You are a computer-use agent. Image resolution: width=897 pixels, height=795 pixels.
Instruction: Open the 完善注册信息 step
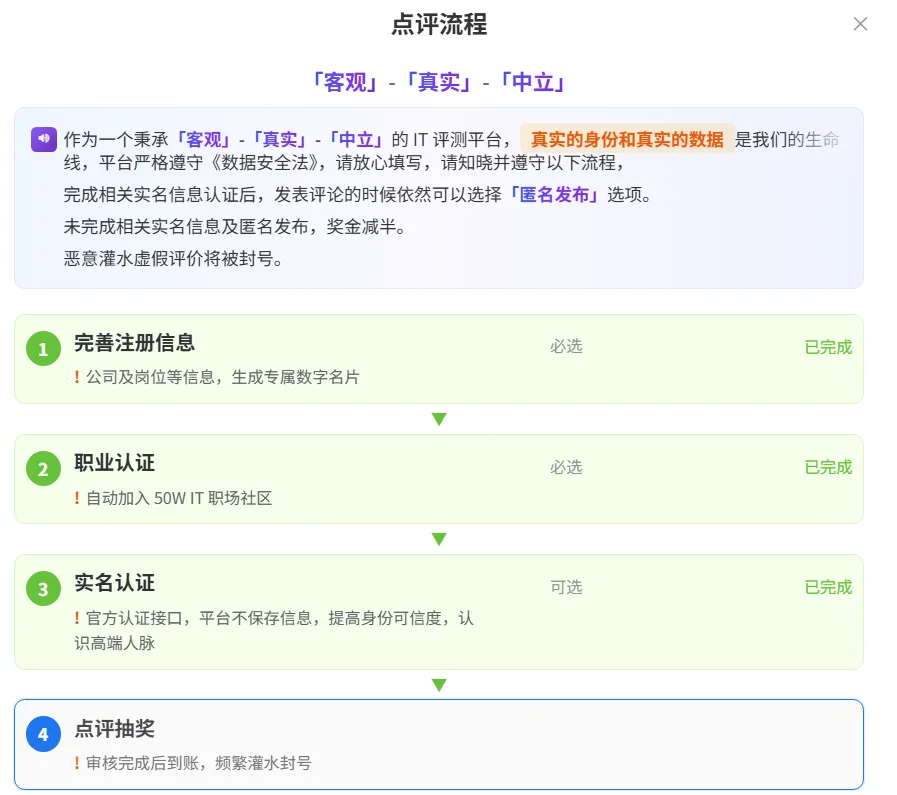[x=439, y=359]
